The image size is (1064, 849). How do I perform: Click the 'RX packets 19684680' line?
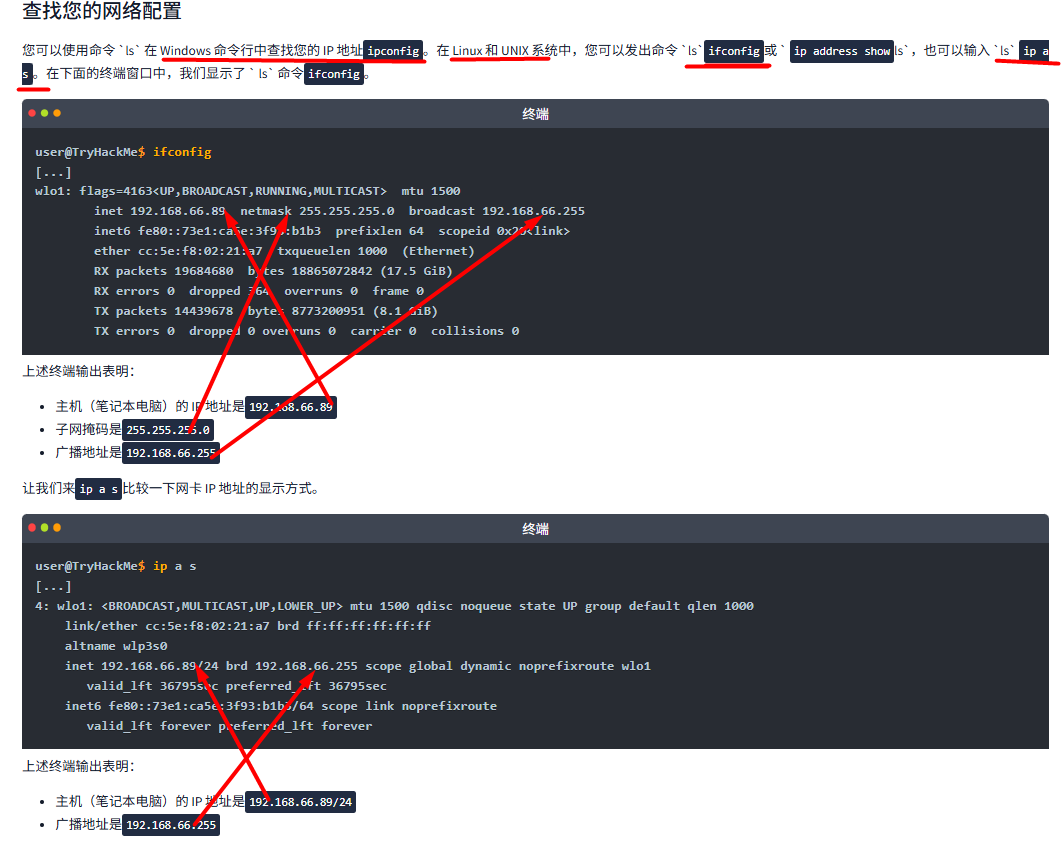(273, 271)
